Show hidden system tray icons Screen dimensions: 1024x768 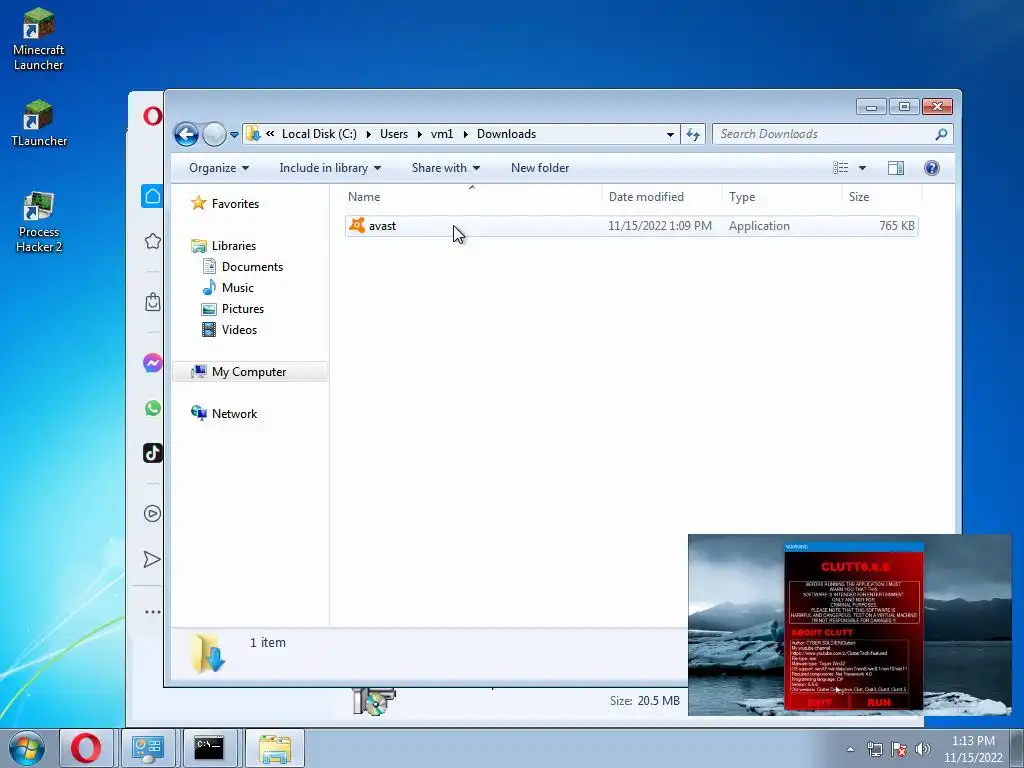point(850,749)
